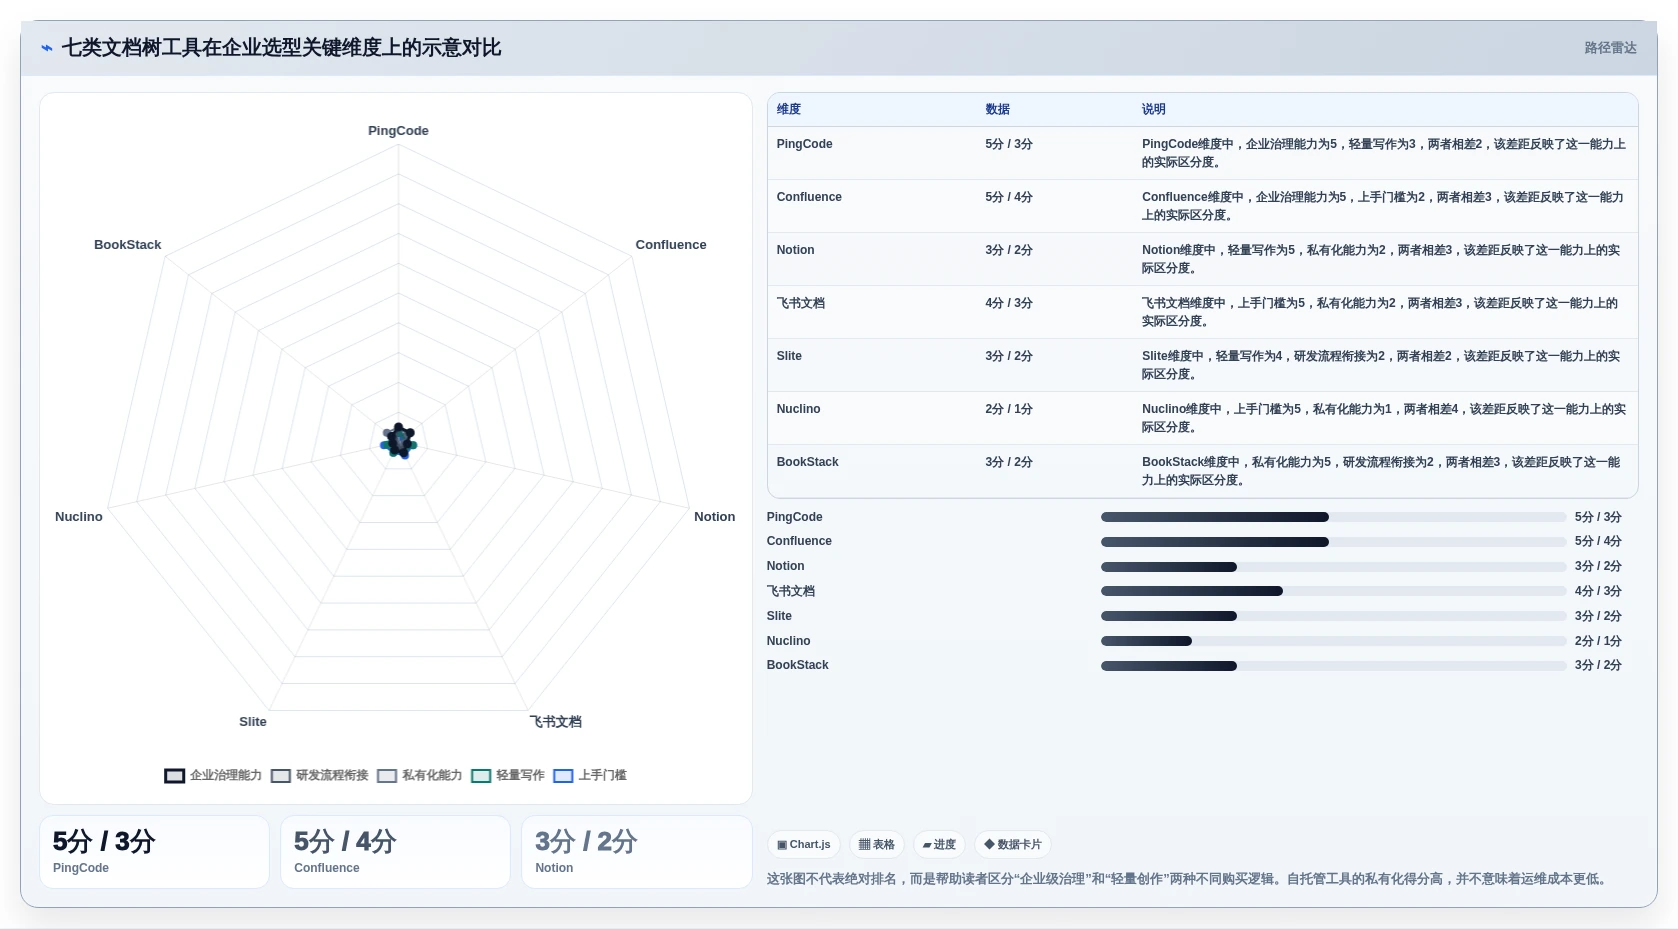Click the 表格 tag
Viewport: 1678px width, 929px height.
877,845
